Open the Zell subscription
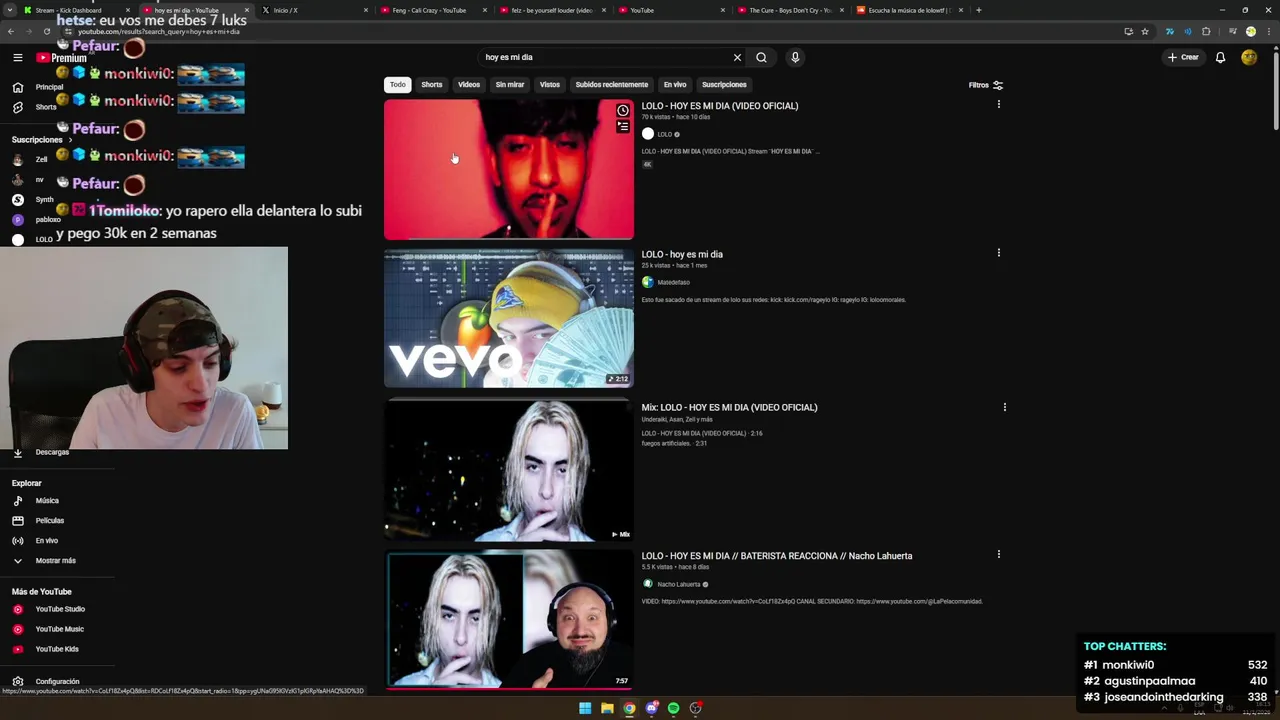 coord(41,159)
